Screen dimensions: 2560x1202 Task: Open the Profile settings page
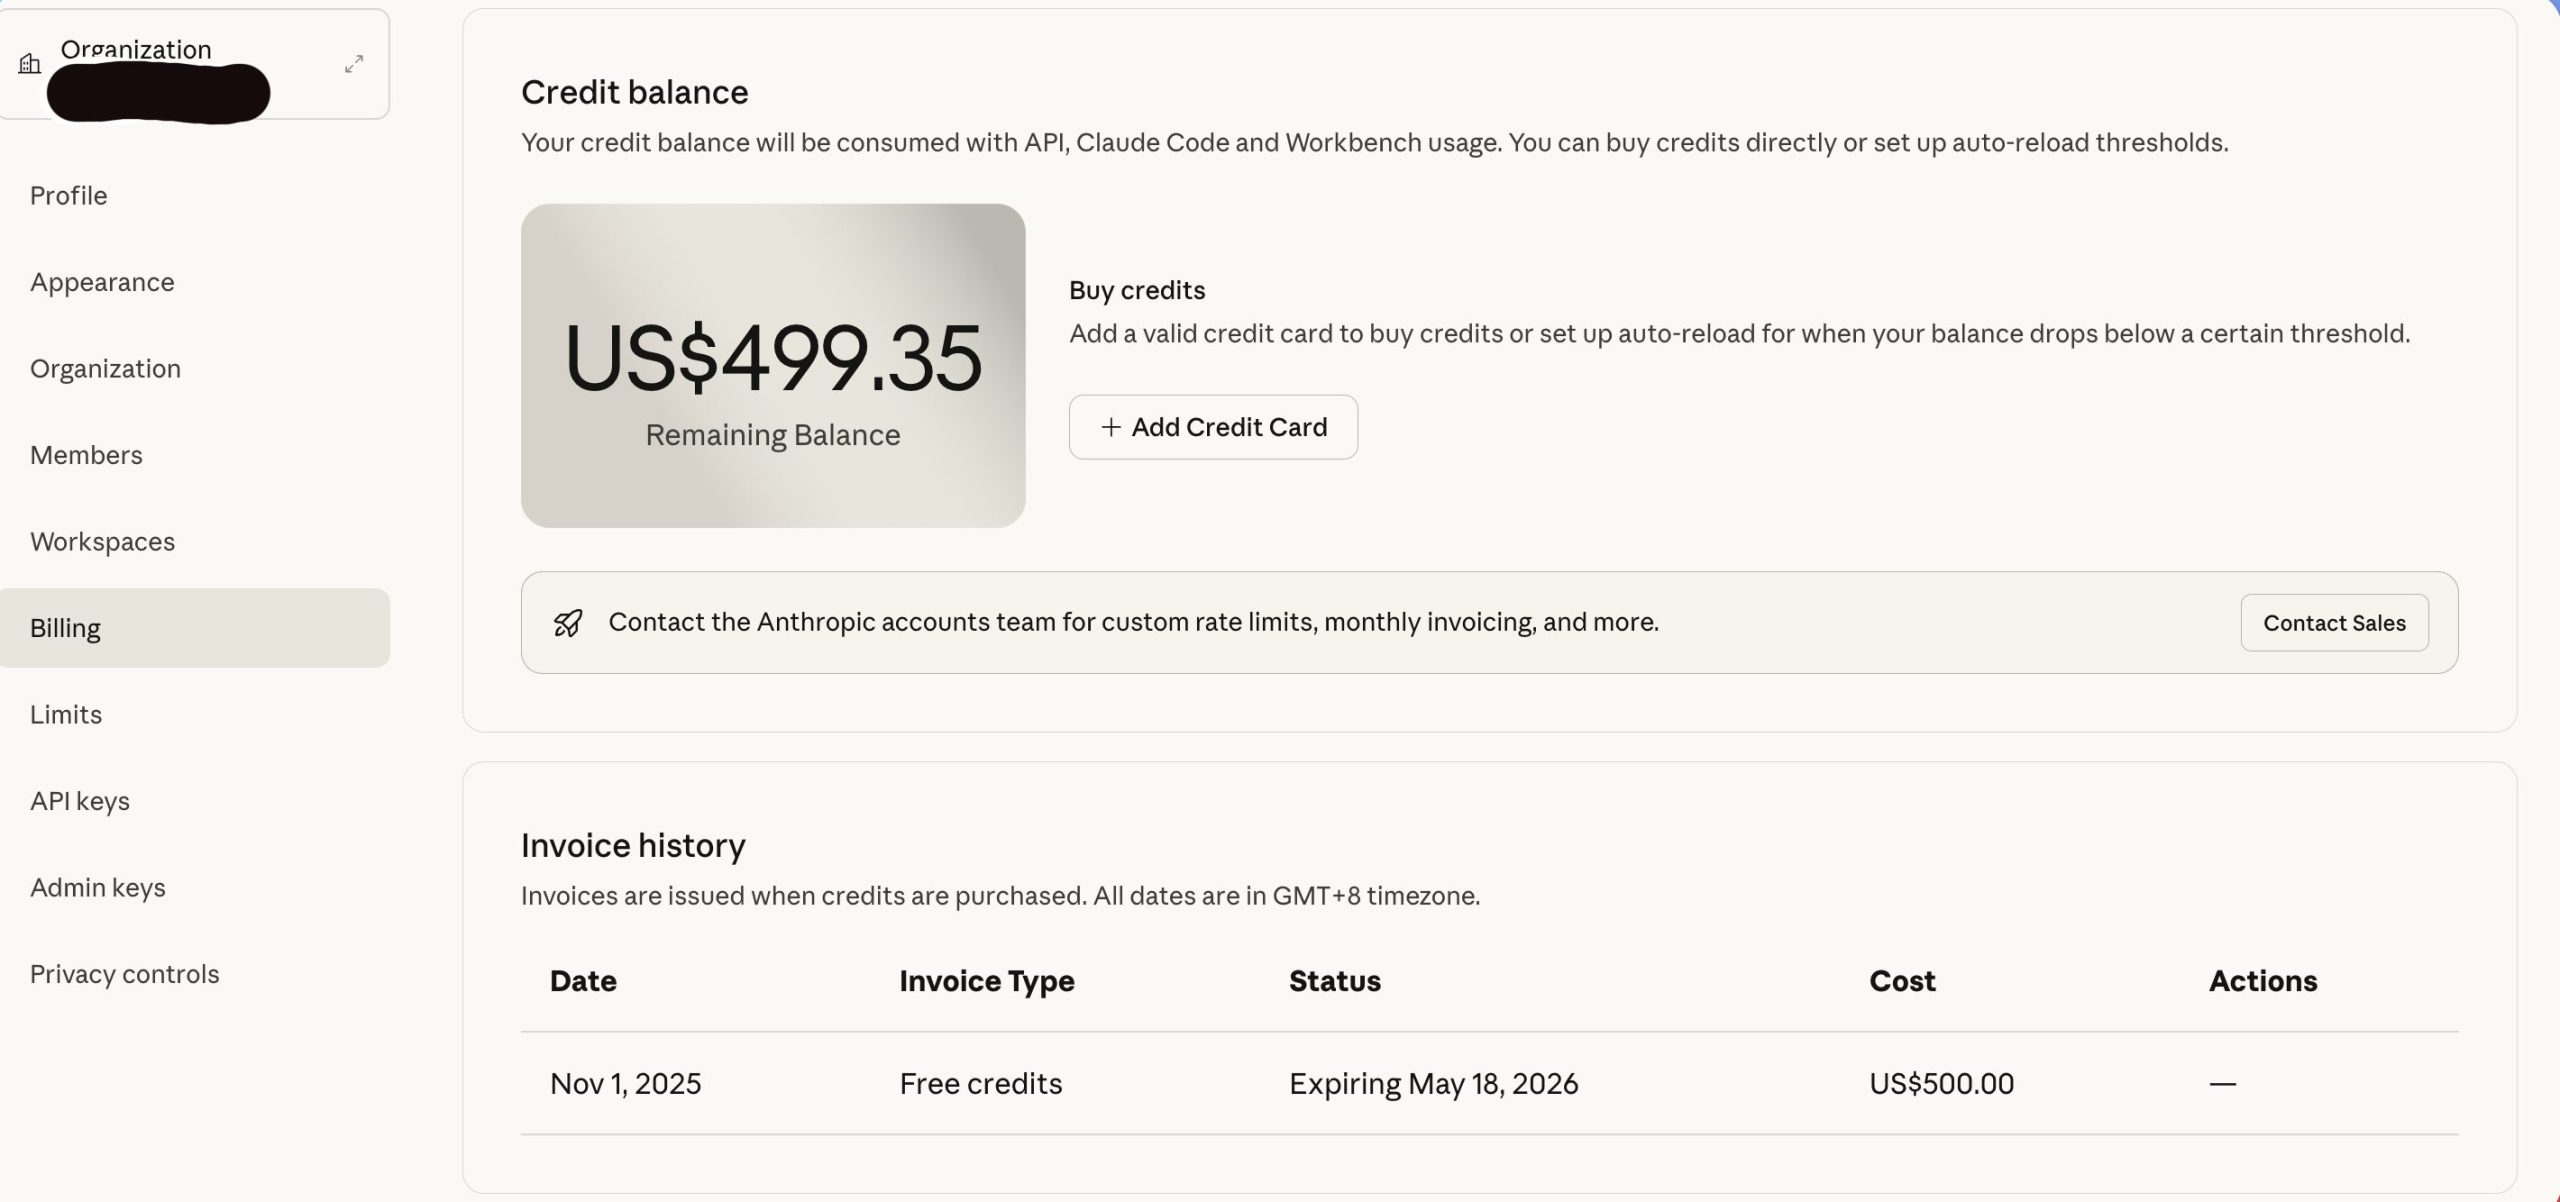point(68,195)
